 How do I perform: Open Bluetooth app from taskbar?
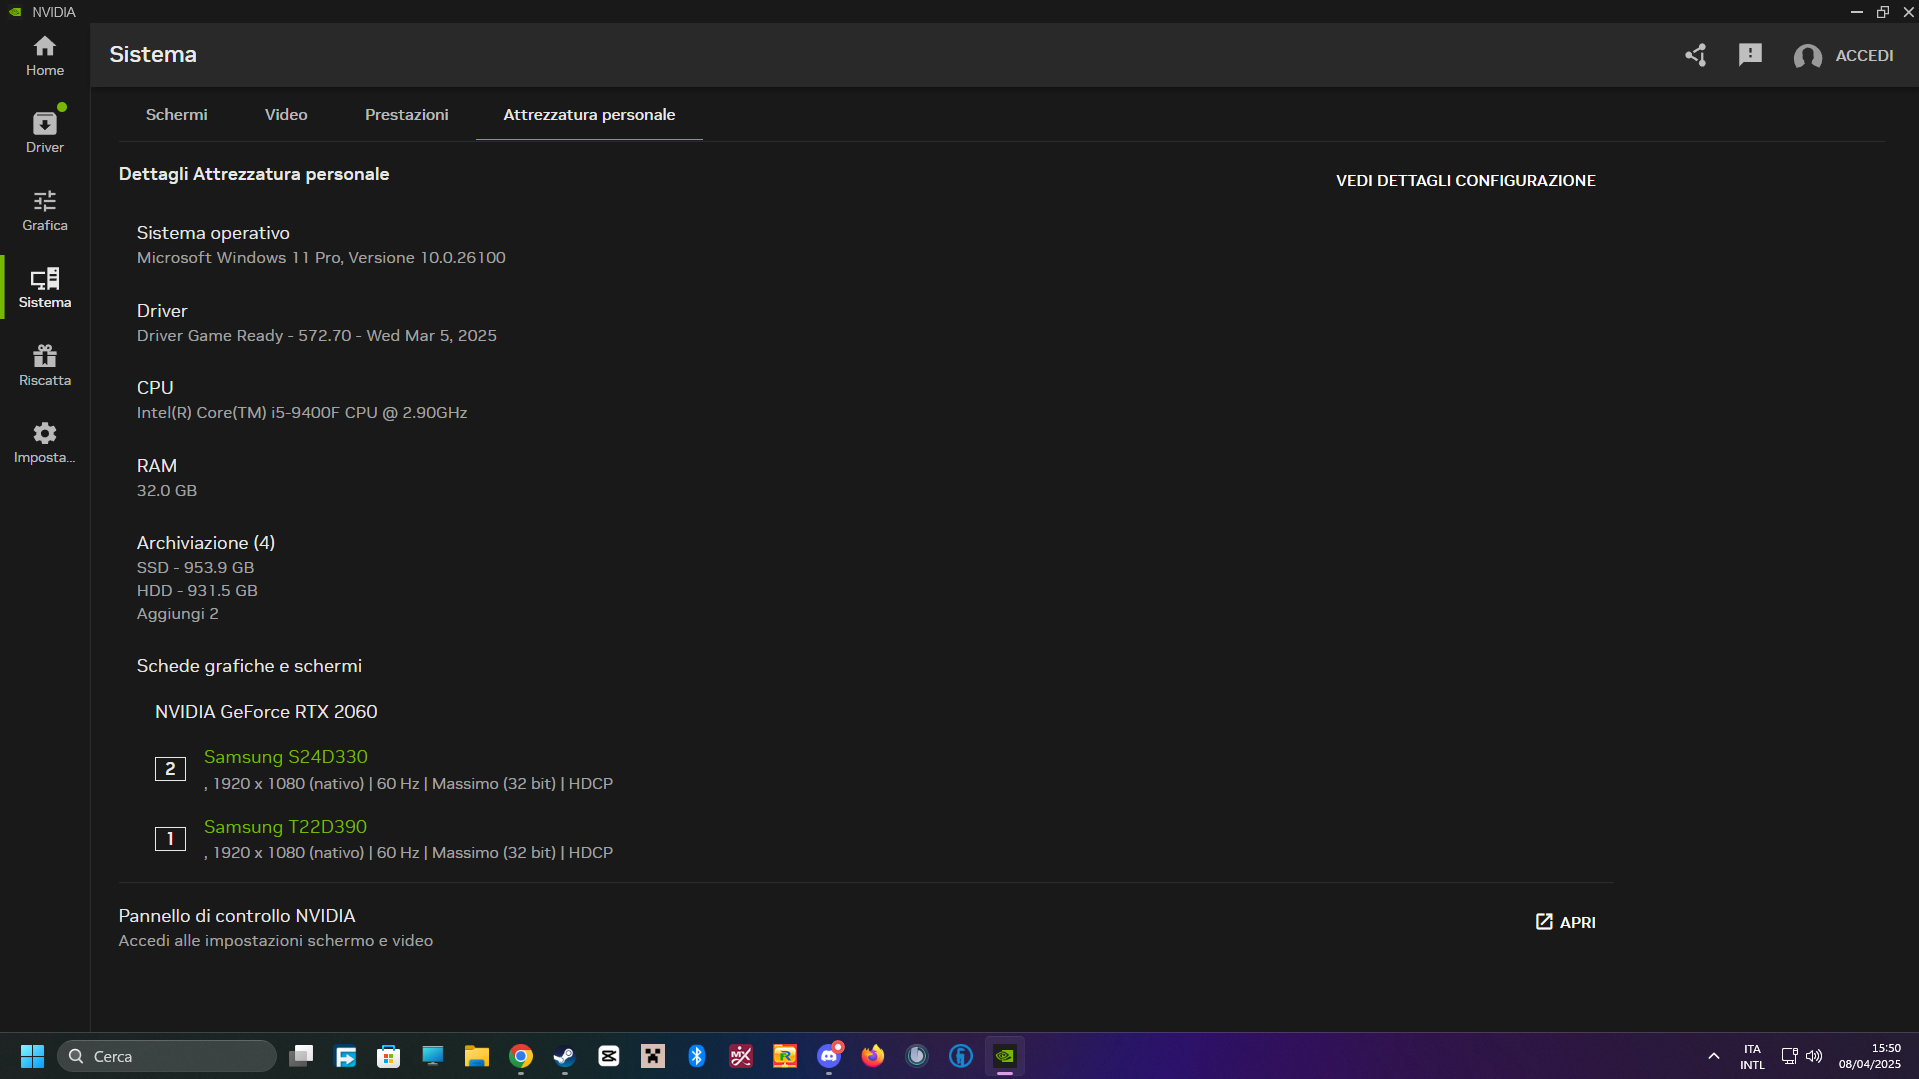[697, 1056]
